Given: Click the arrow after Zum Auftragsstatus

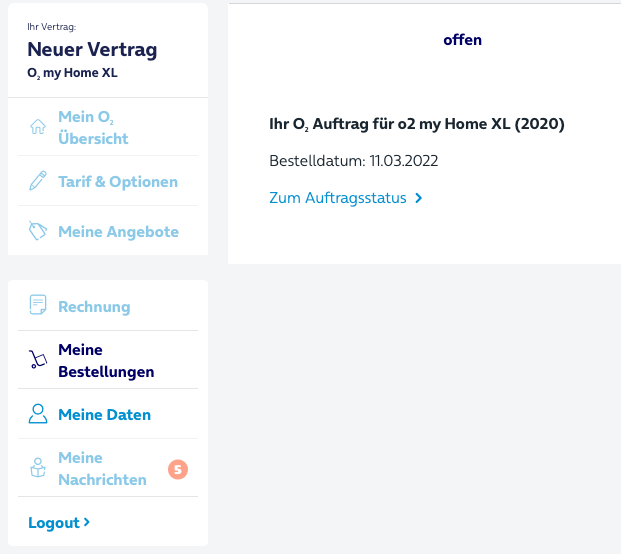Looking at the screenshot, I should [419, 198].
